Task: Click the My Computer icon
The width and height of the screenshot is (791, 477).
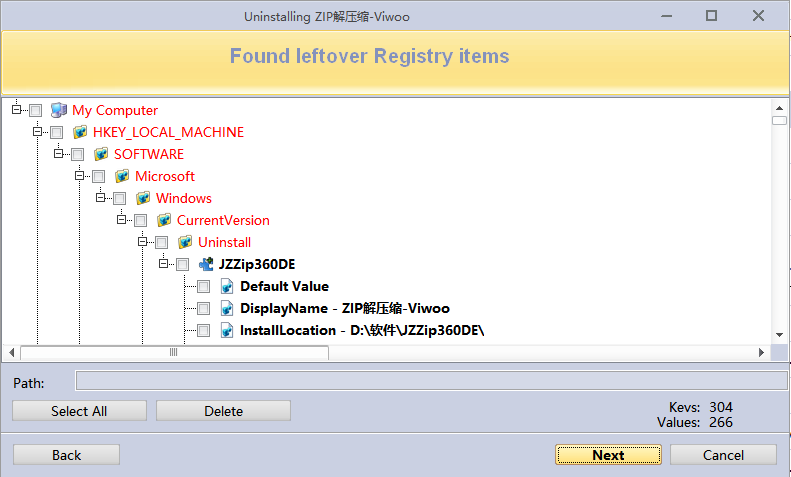Action: click(x=59, y=110)
